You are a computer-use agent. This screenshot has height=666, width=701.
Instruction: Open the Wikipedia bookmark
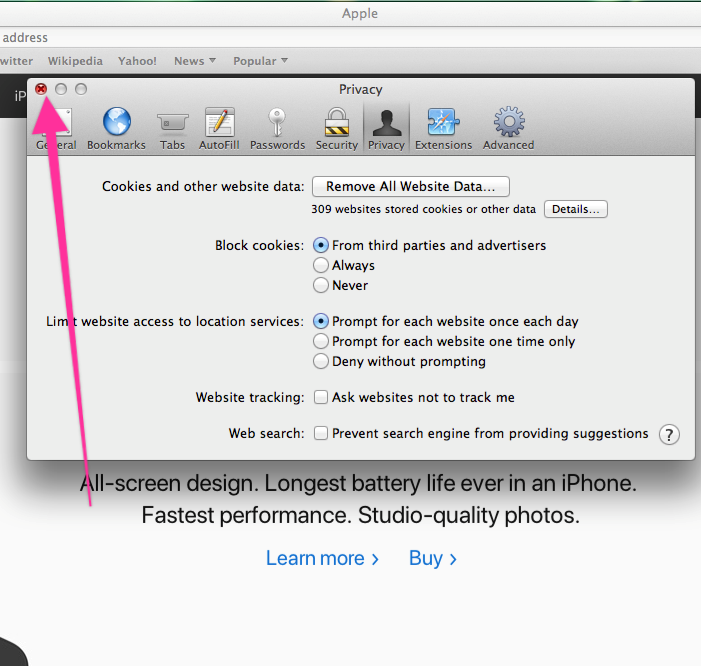click(x=75, y=61)
